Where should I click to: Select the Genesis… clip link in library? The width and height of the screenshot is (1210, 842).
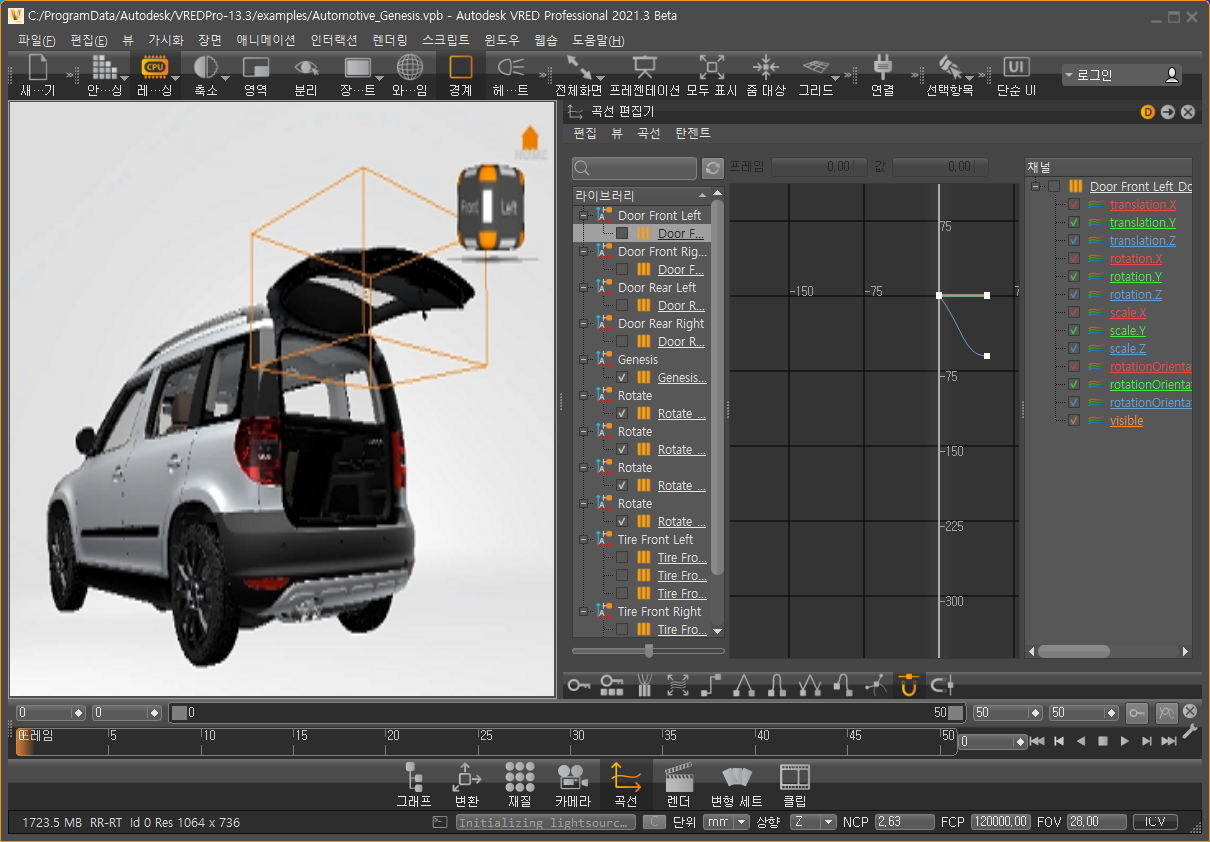(x=682, y=378)
